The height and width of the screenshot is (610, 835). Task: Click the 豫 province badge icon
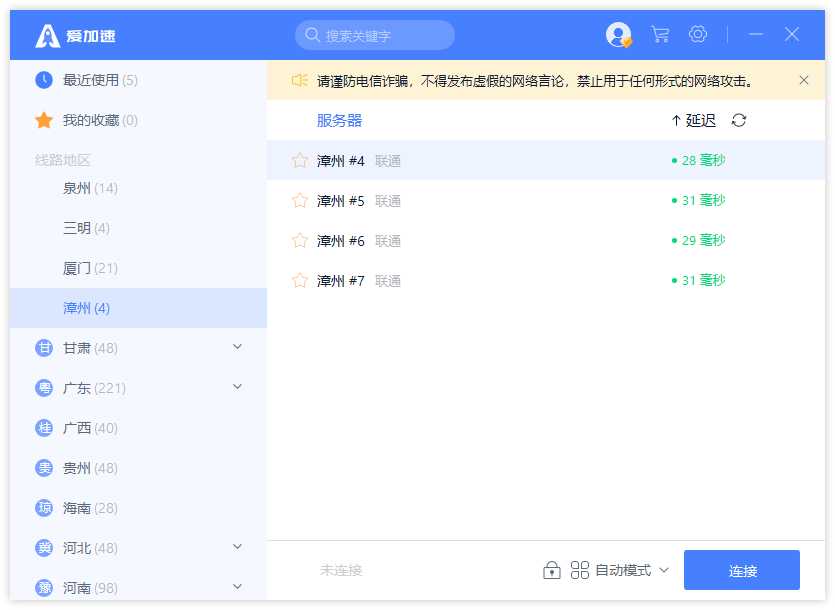point(44,588)
